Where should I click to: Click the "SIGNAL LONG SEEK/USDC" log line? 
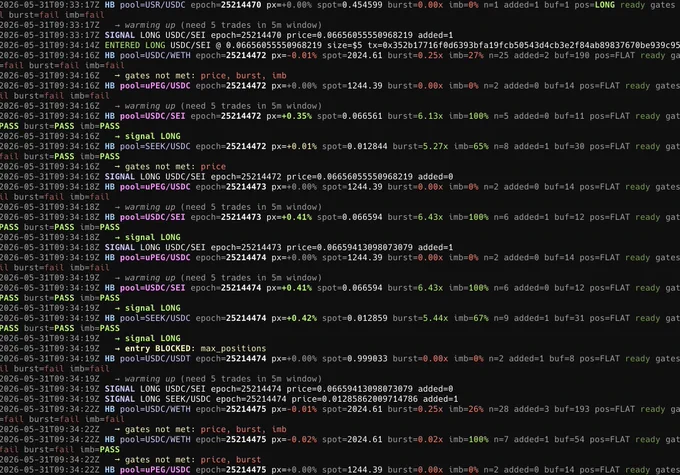click(x=229, y=399)
